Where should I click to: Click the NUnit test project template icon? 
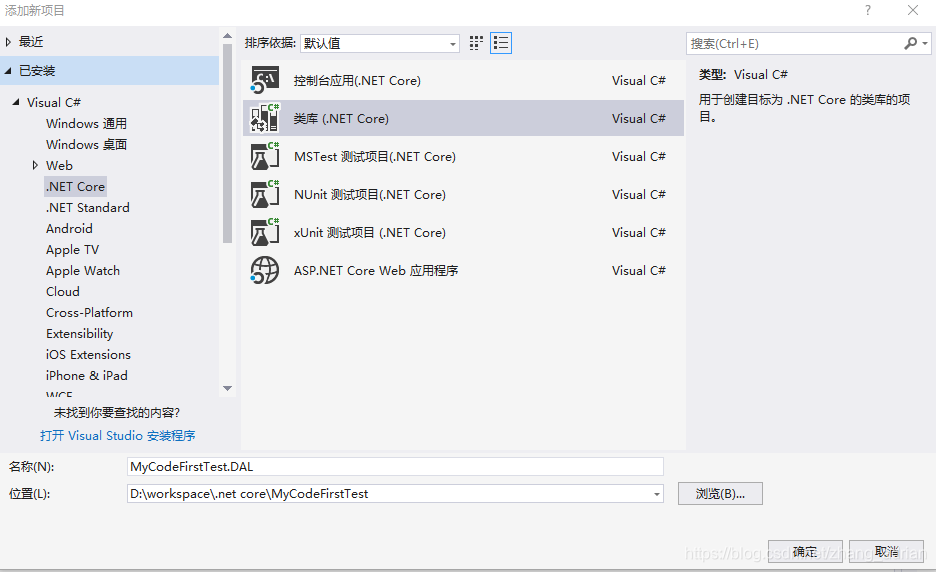(264, 195)
